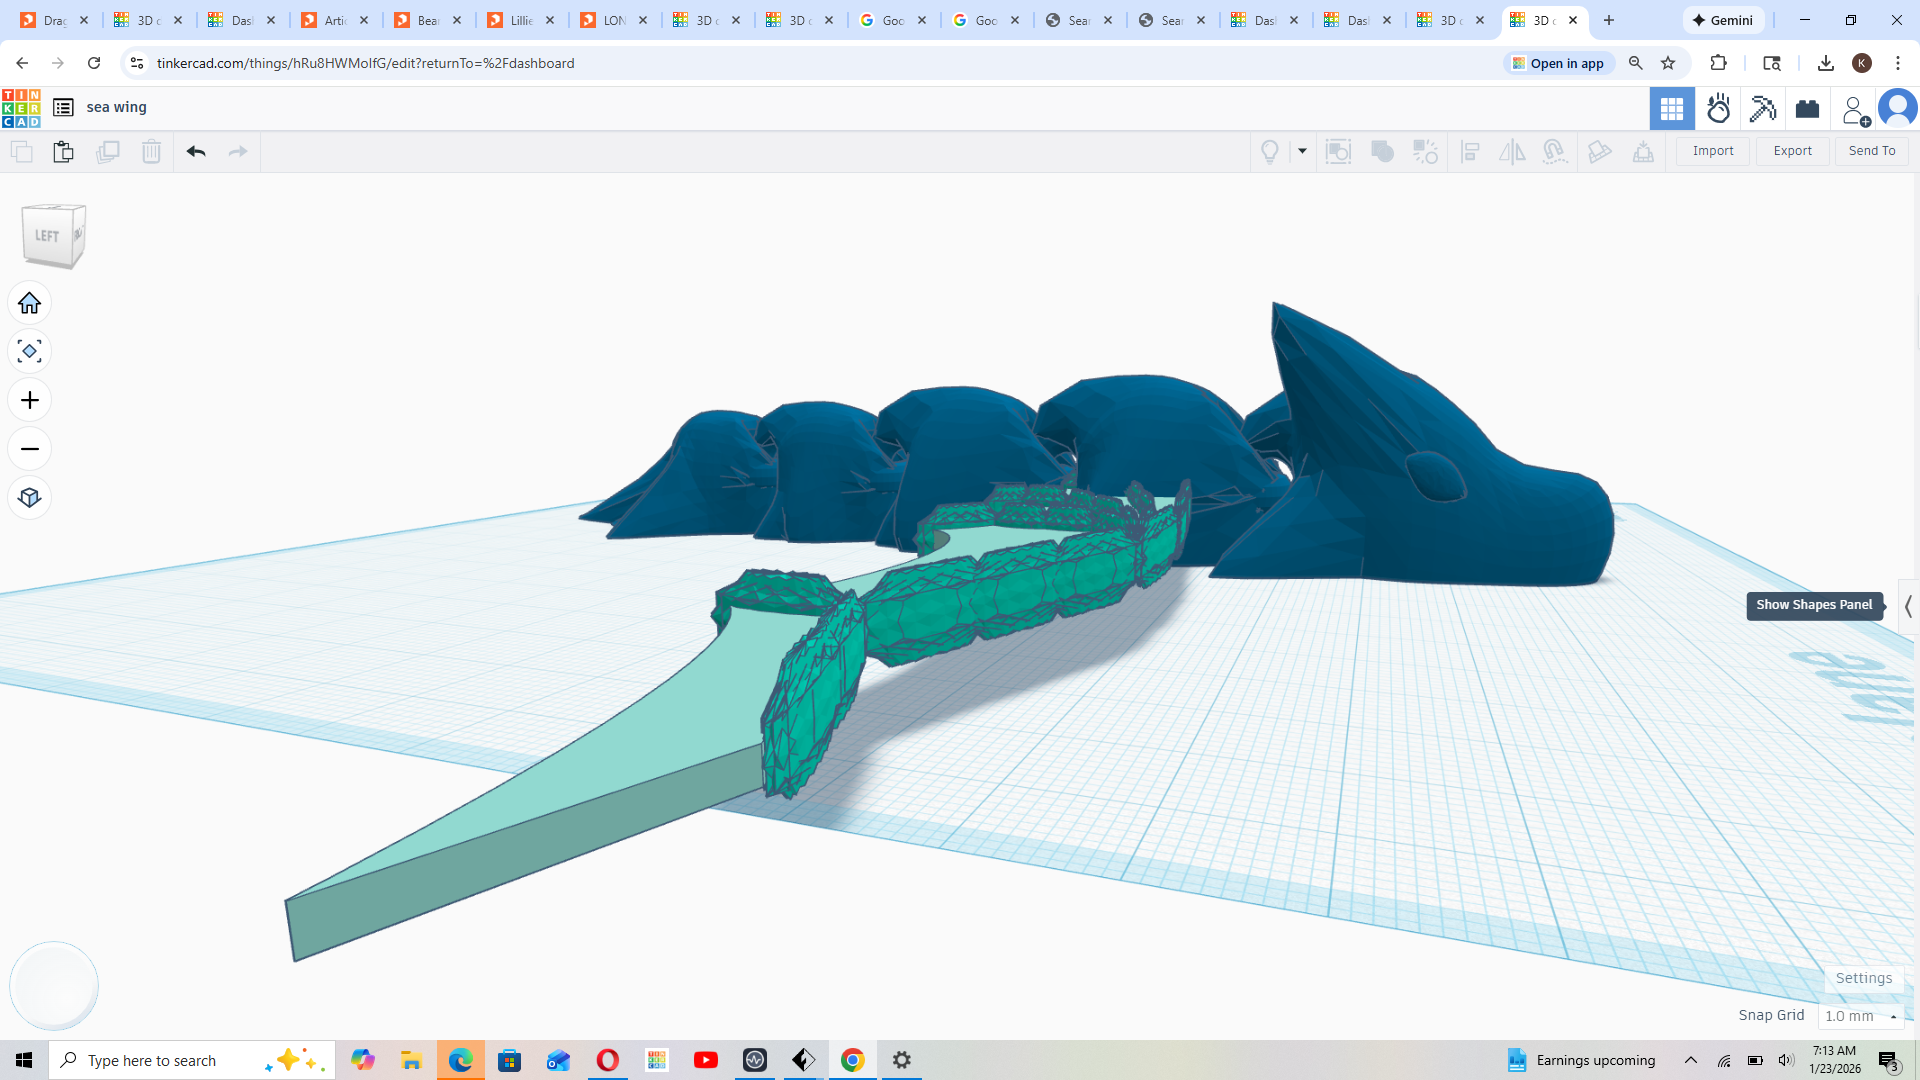Viewport: 1920px width, 1080px height.
Task: Switch to the 'Lillie' browser tab
Action: pyautogui.click(x=522, y=20)
